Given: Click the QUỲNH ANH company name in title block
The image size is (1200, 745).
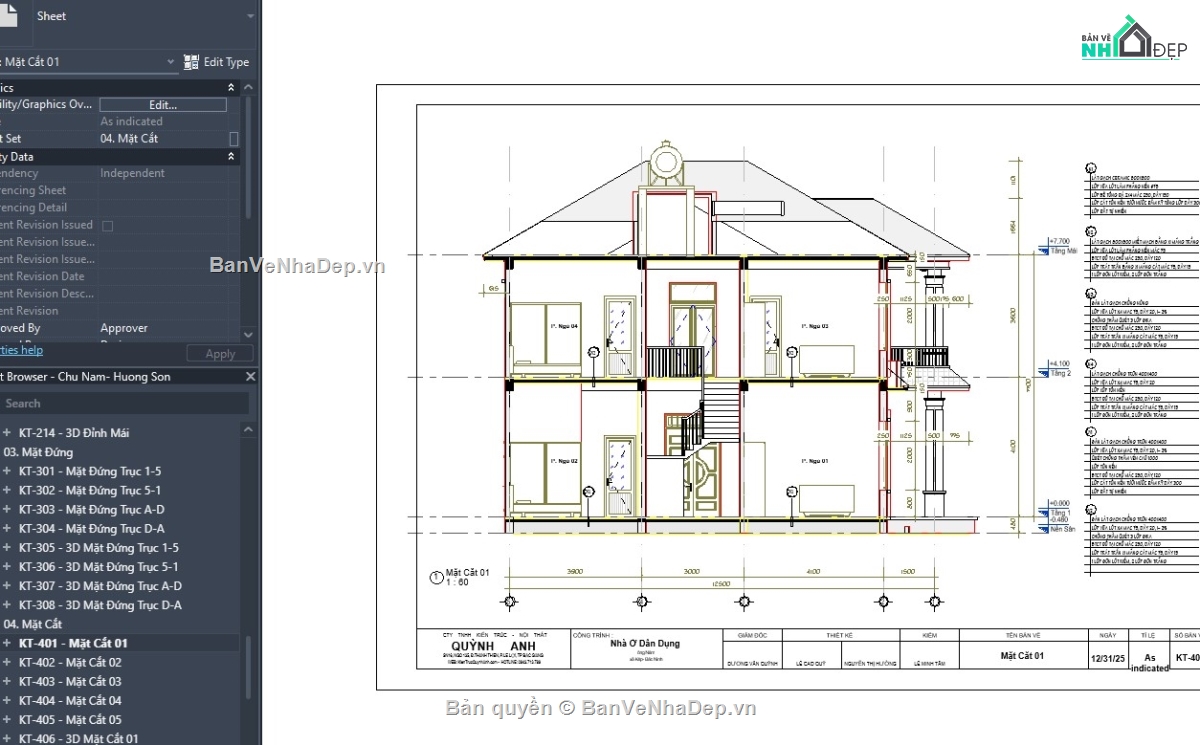Looking at the screenshot, I should click(493, 645).
